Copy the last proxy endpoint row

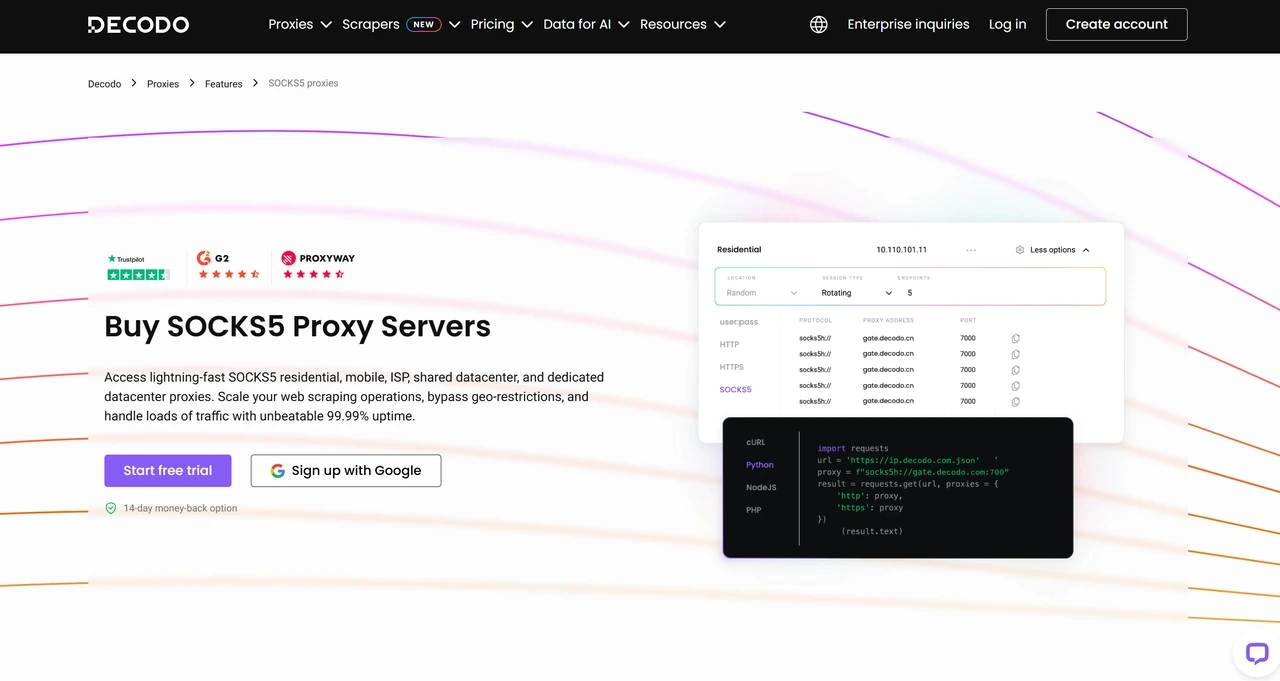1015,401
